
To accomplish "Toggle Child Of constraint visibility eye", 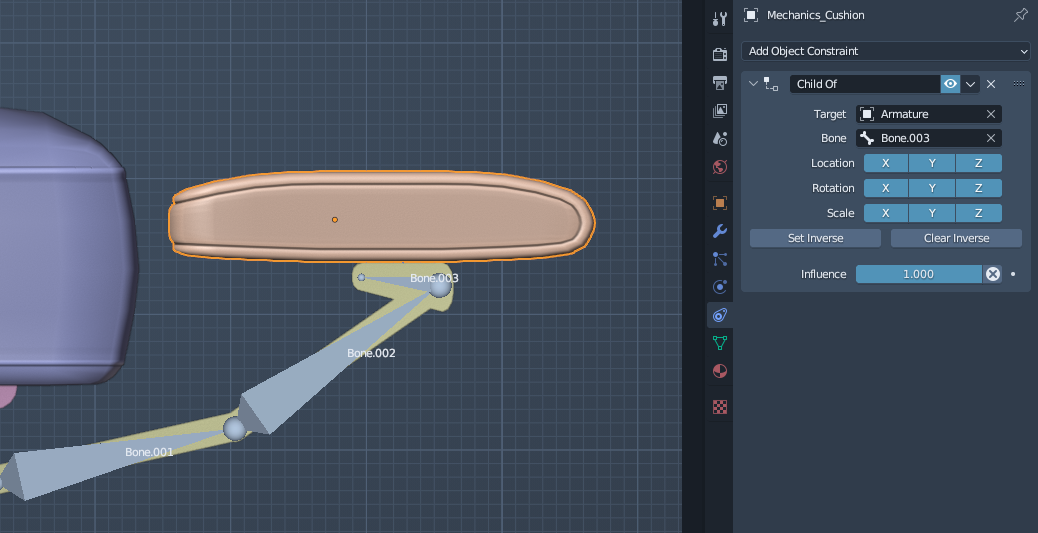I will [x=950, y=84].
